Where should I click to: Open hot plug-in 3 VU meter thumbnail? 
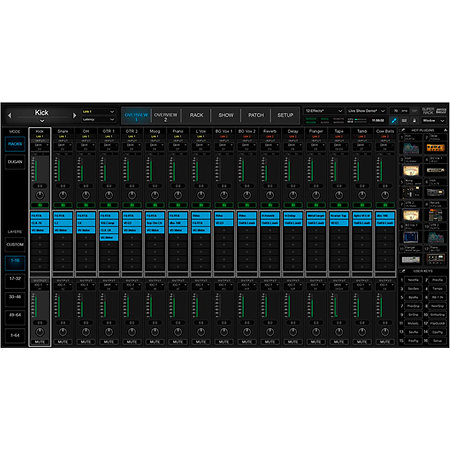[411, 170]
